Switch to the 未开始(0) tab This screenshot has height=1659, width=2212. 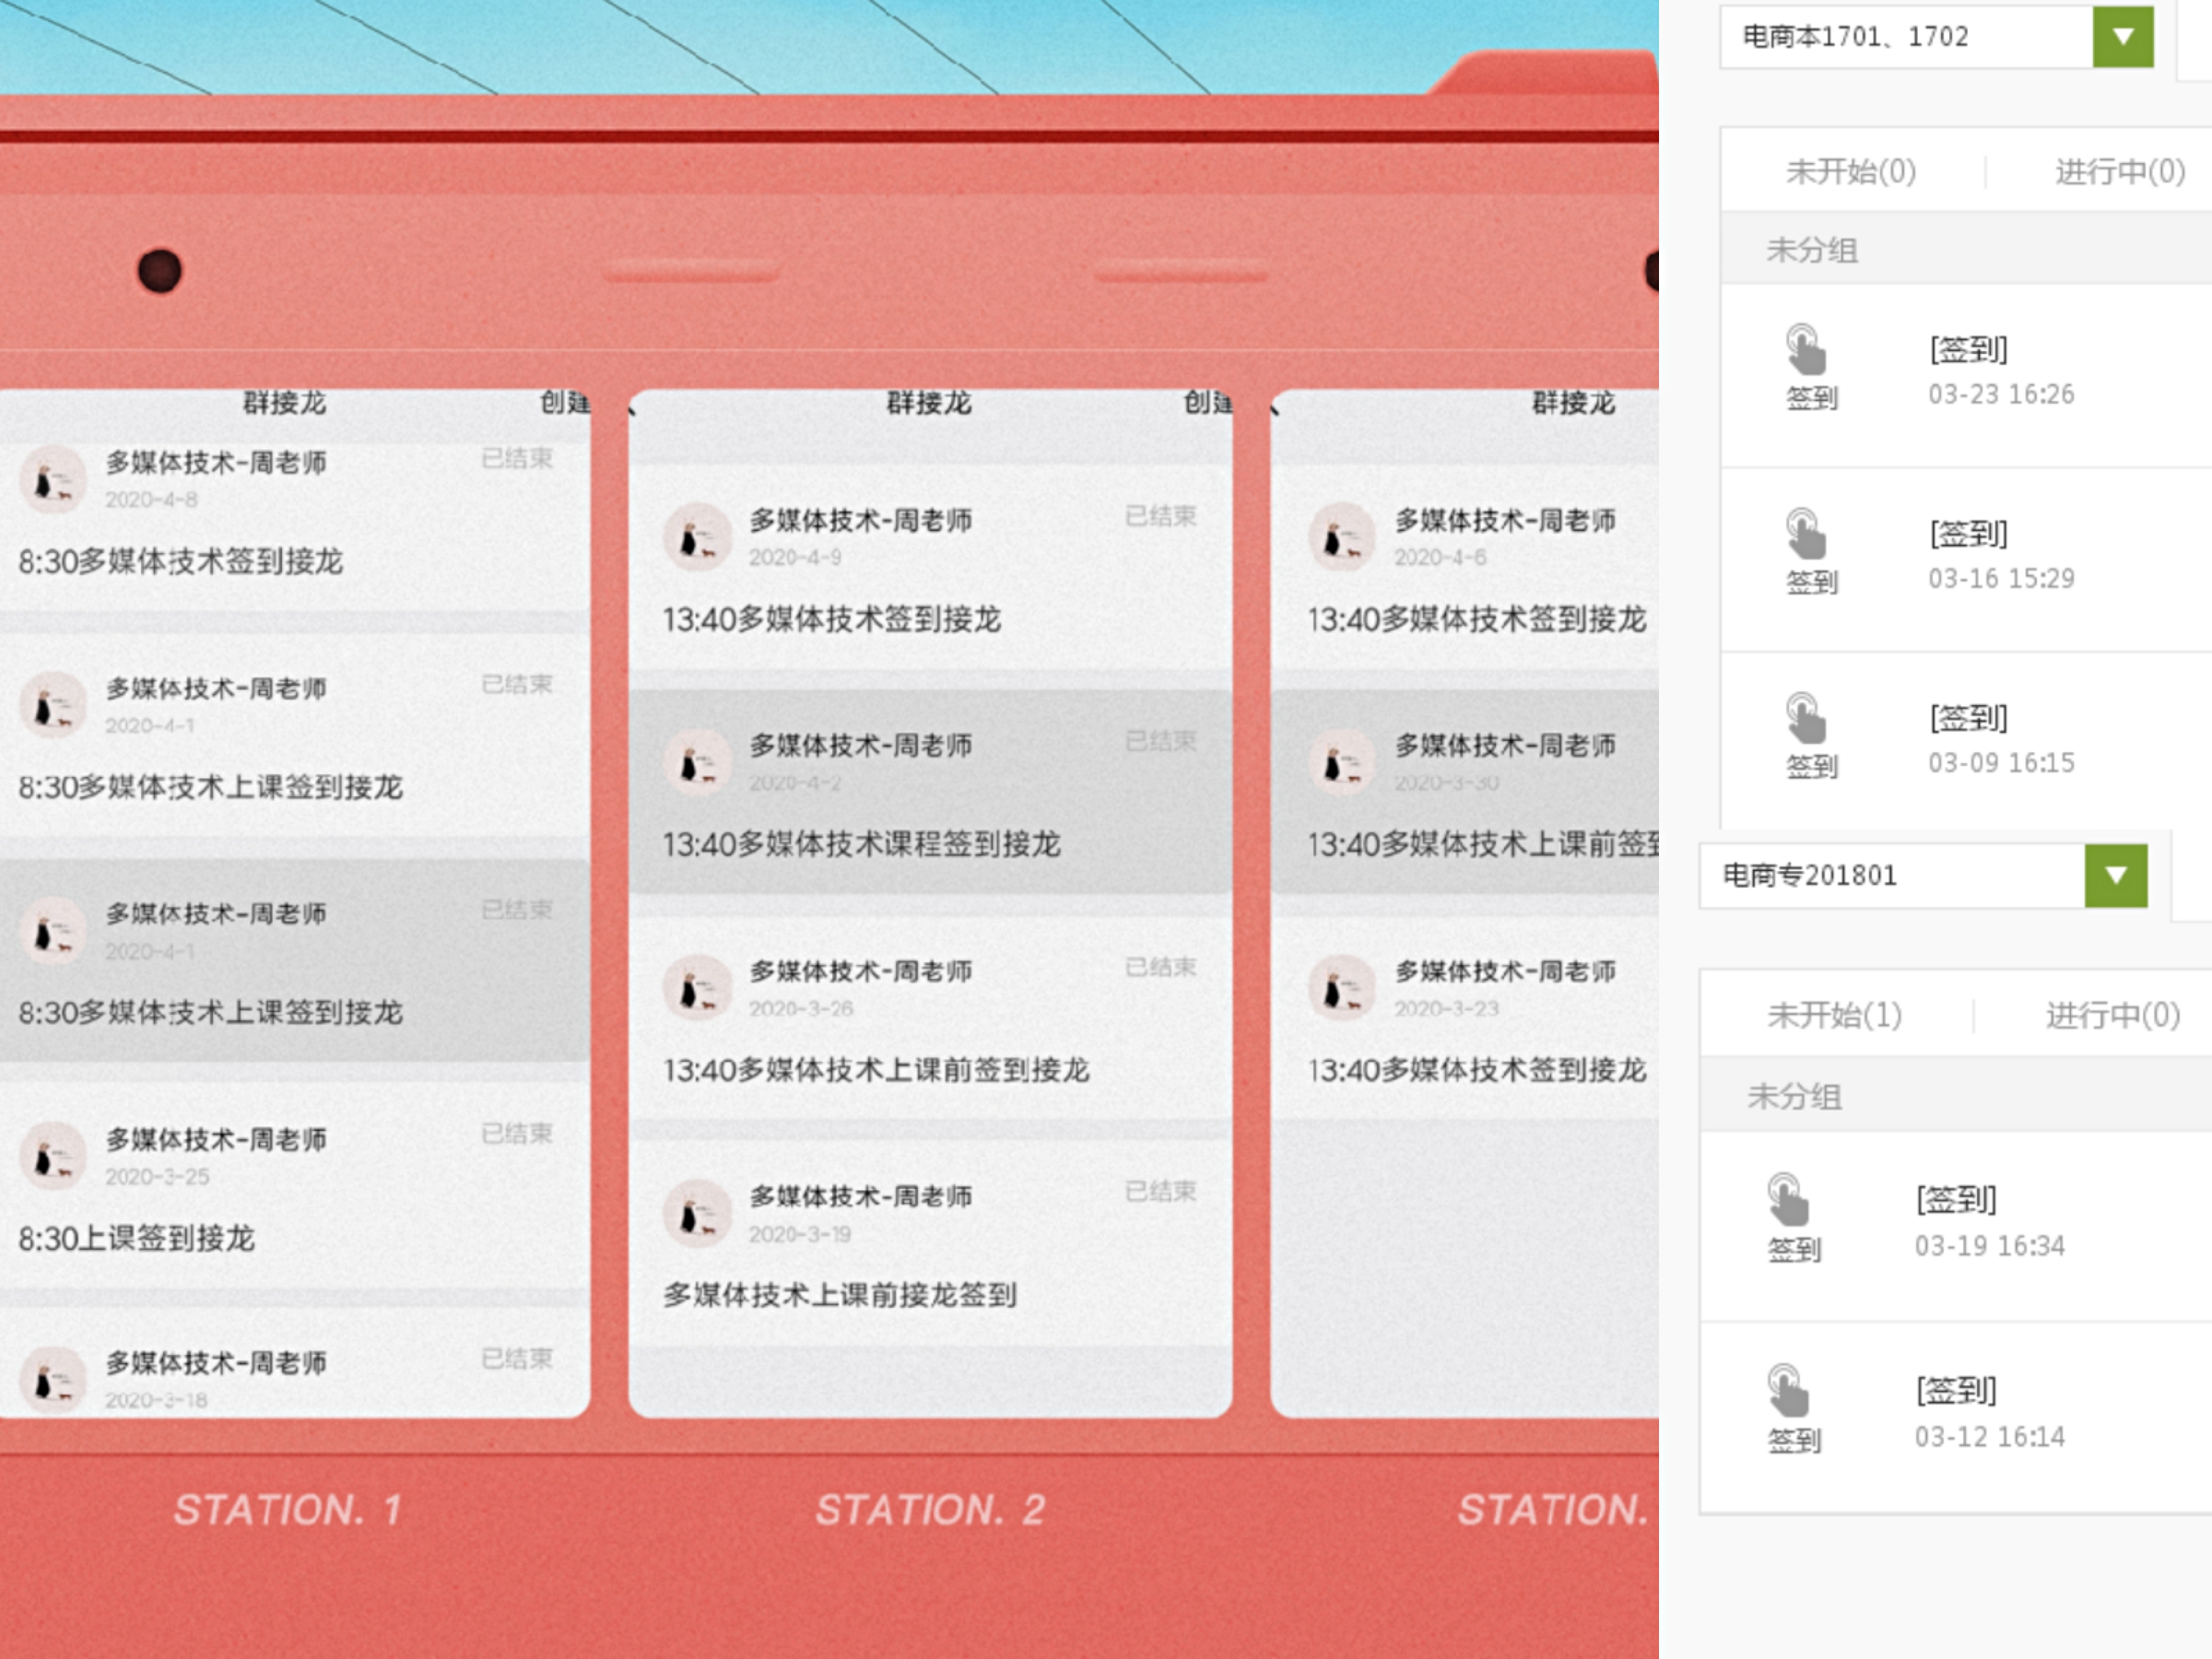(x=1851, y=172)
